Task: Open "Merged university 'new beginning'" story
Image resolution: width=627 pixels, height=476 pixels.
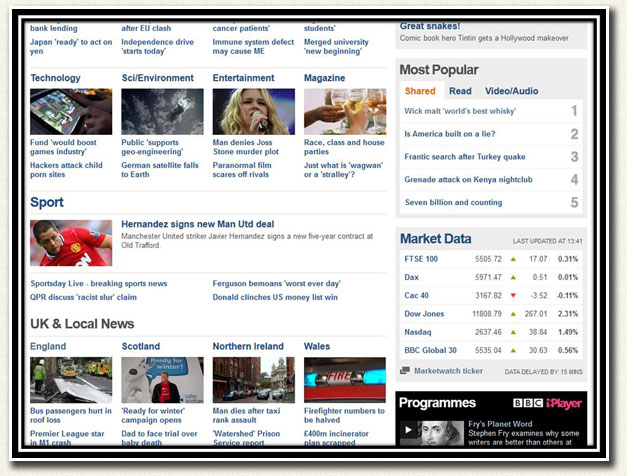Action: point(336,46)
